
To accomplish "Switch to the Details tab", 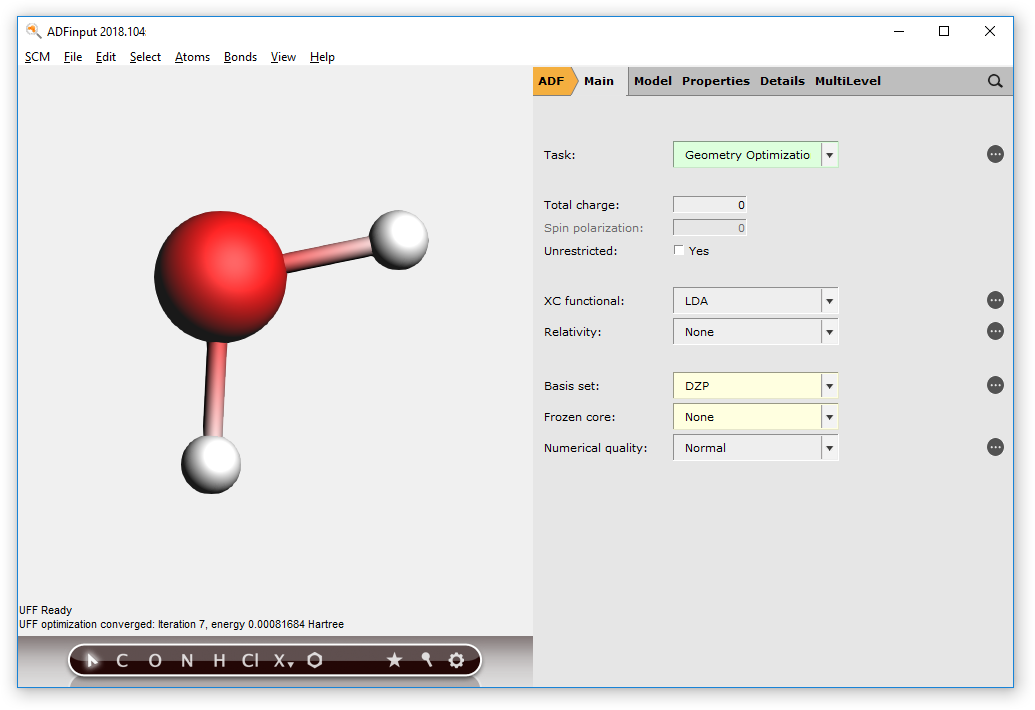I will [x=782, y=81].
